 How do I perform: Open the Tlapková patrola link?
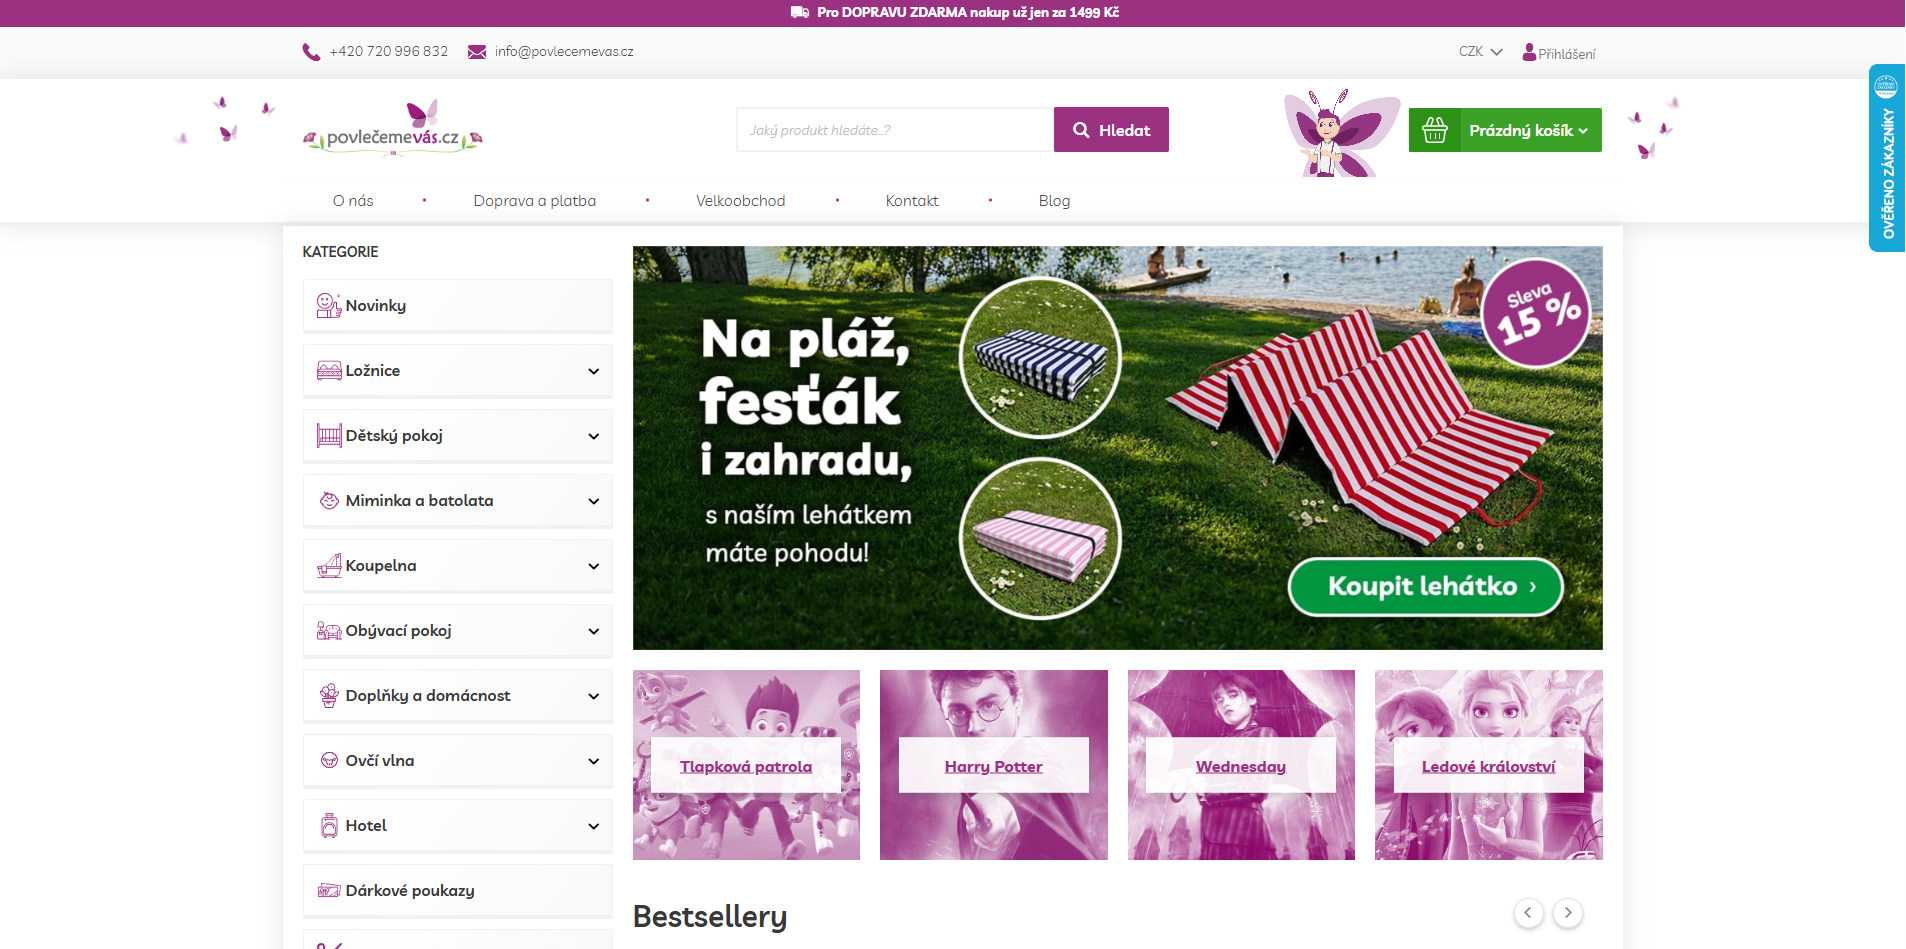746,767
